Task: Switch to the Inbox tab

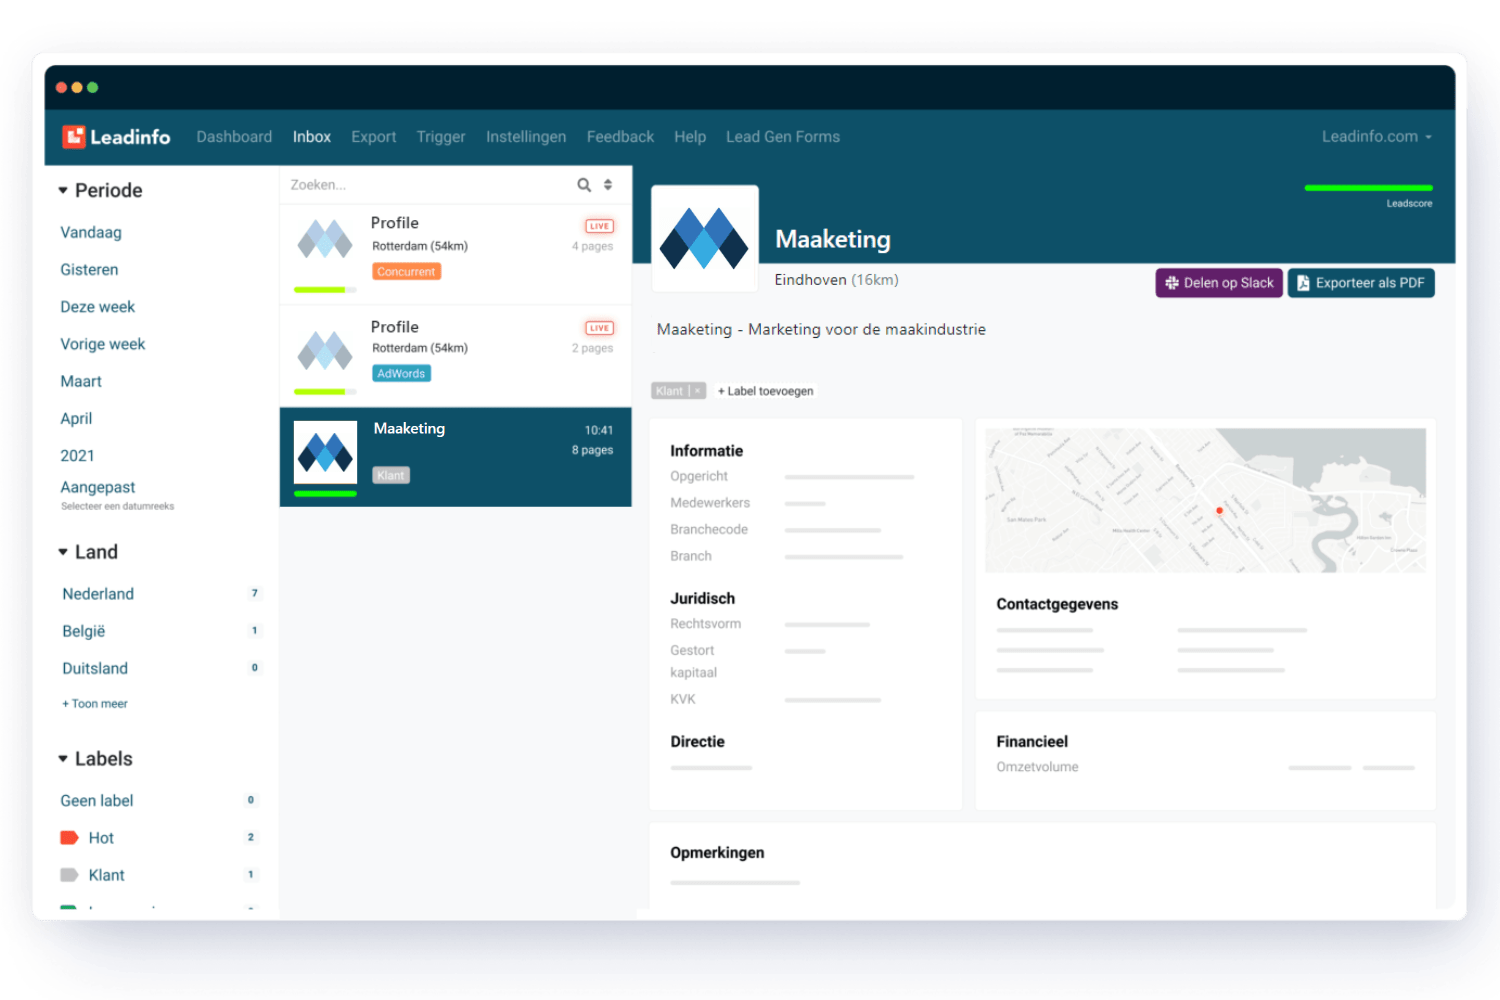Action: [x=312, y=137]
